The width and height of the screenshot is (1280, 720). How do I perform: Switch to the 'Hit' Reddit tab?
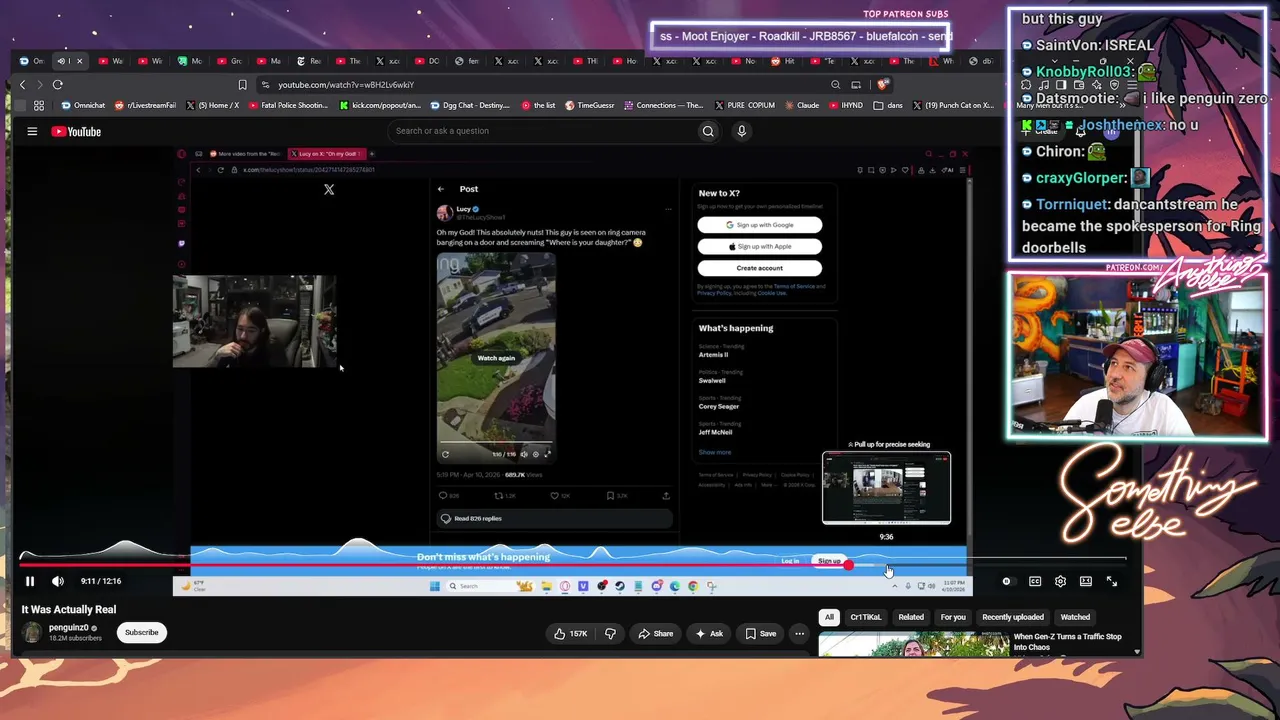tap(784, 61)
